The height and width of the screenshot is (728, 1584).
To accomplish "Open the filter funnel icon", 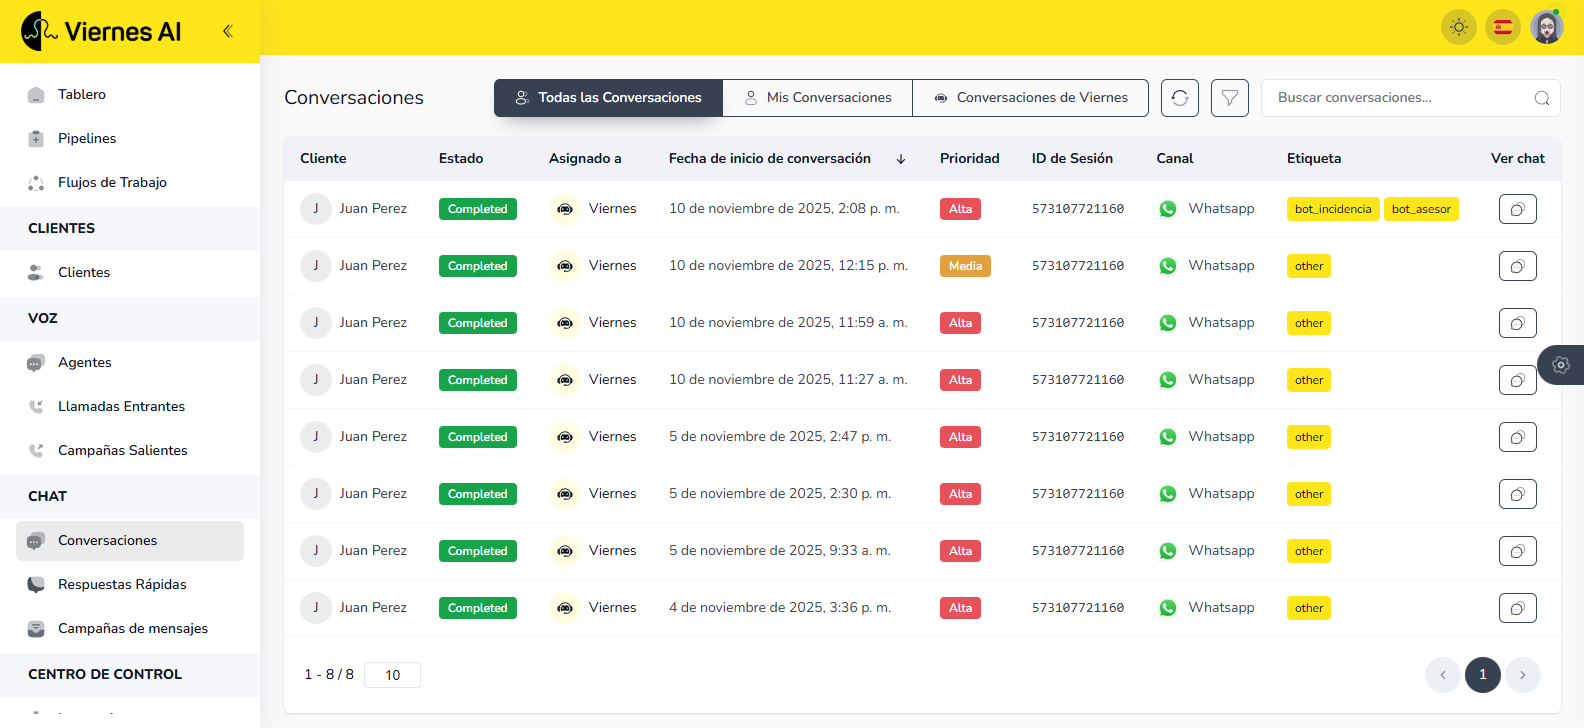I will tap(1230, 98).
